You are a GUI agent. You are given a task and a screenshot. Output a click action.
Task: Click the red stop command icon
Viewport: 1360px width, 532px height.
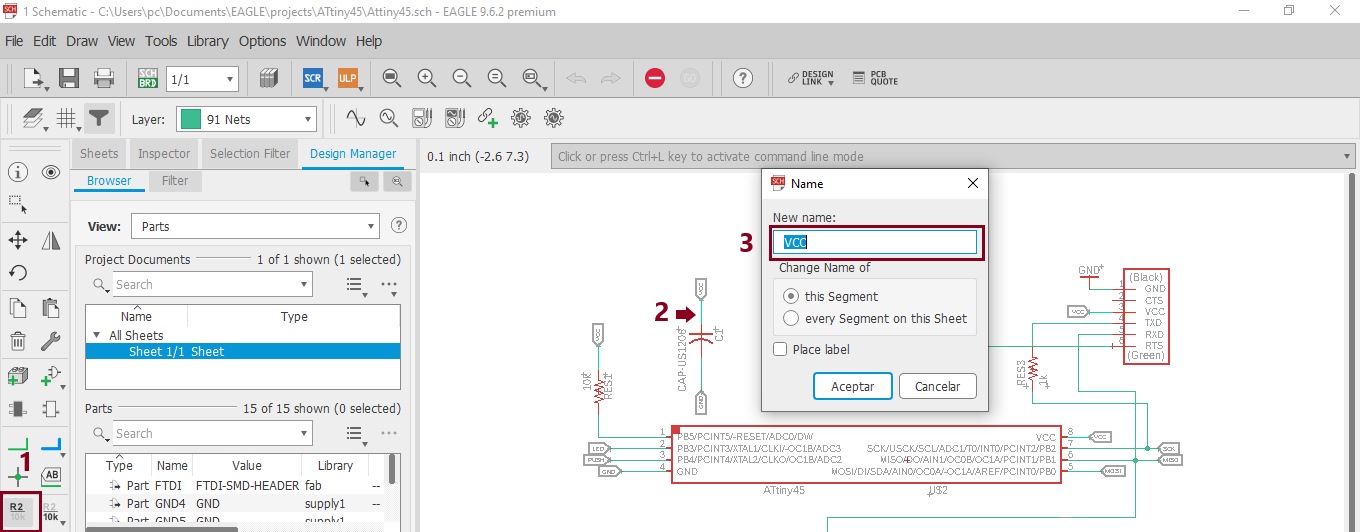click(655, 78)
